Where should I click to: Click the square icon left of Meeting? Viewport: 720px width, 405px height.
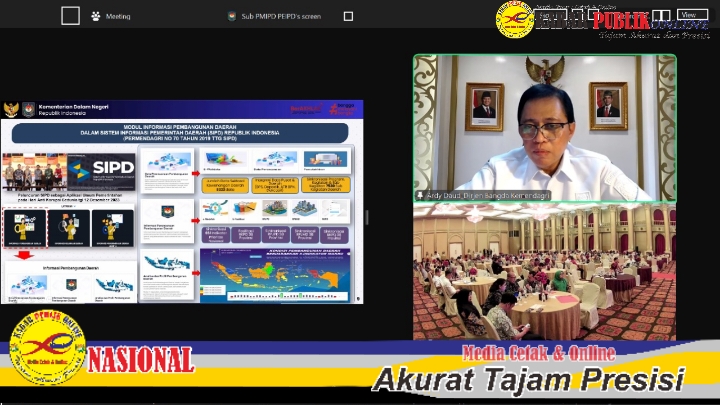coord(70,15)
